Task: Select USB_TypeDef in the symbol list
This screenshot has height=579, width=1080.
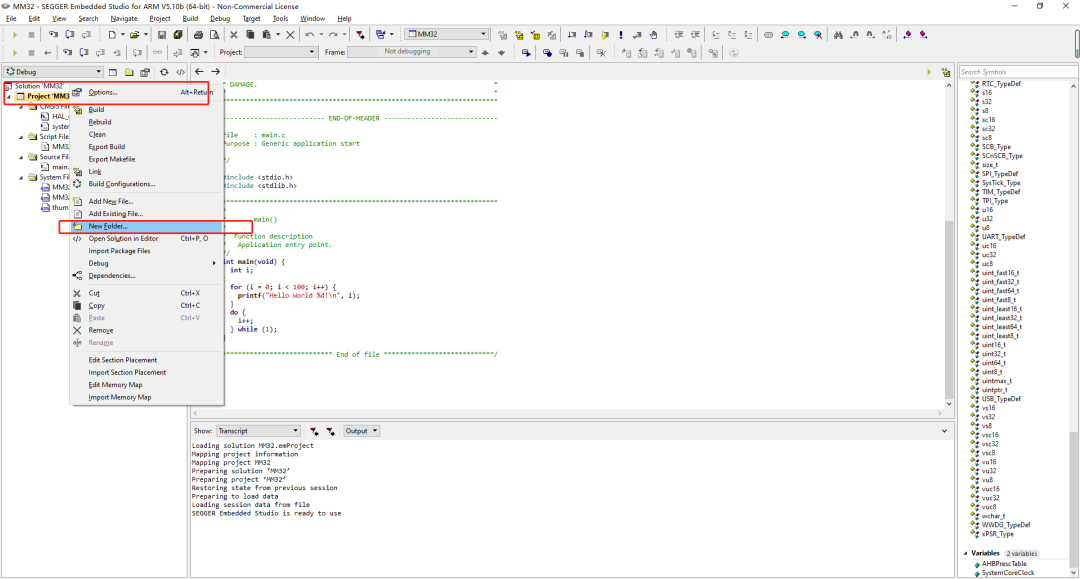Action: (x=1001, y=399)
